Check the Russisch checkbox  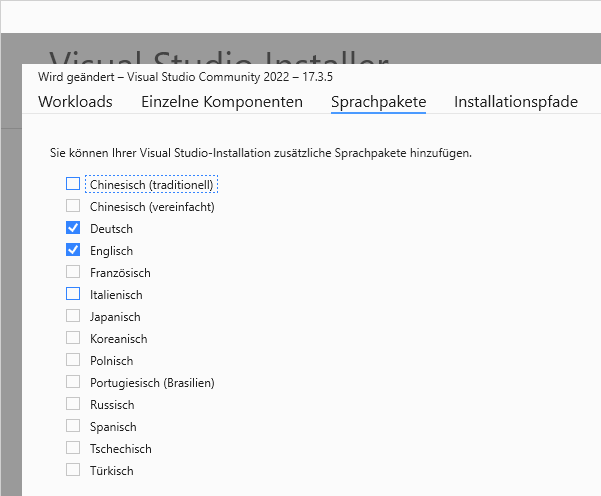[73, 404]
